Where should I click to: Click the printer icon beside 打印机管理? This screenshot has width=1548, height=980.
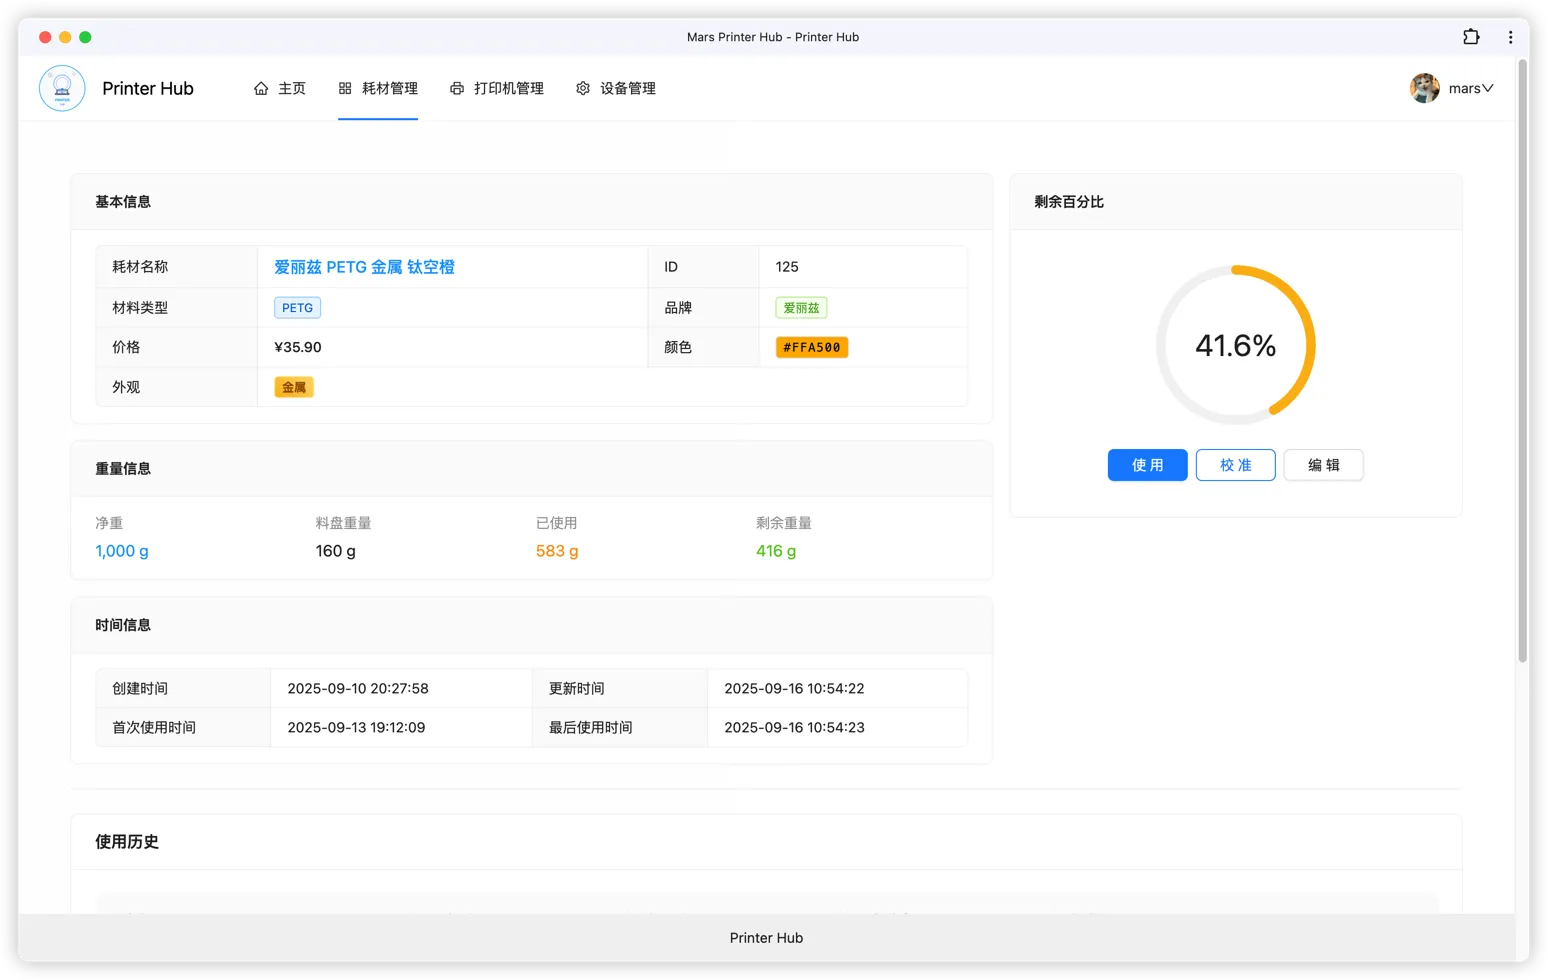(x=457, y=89)
